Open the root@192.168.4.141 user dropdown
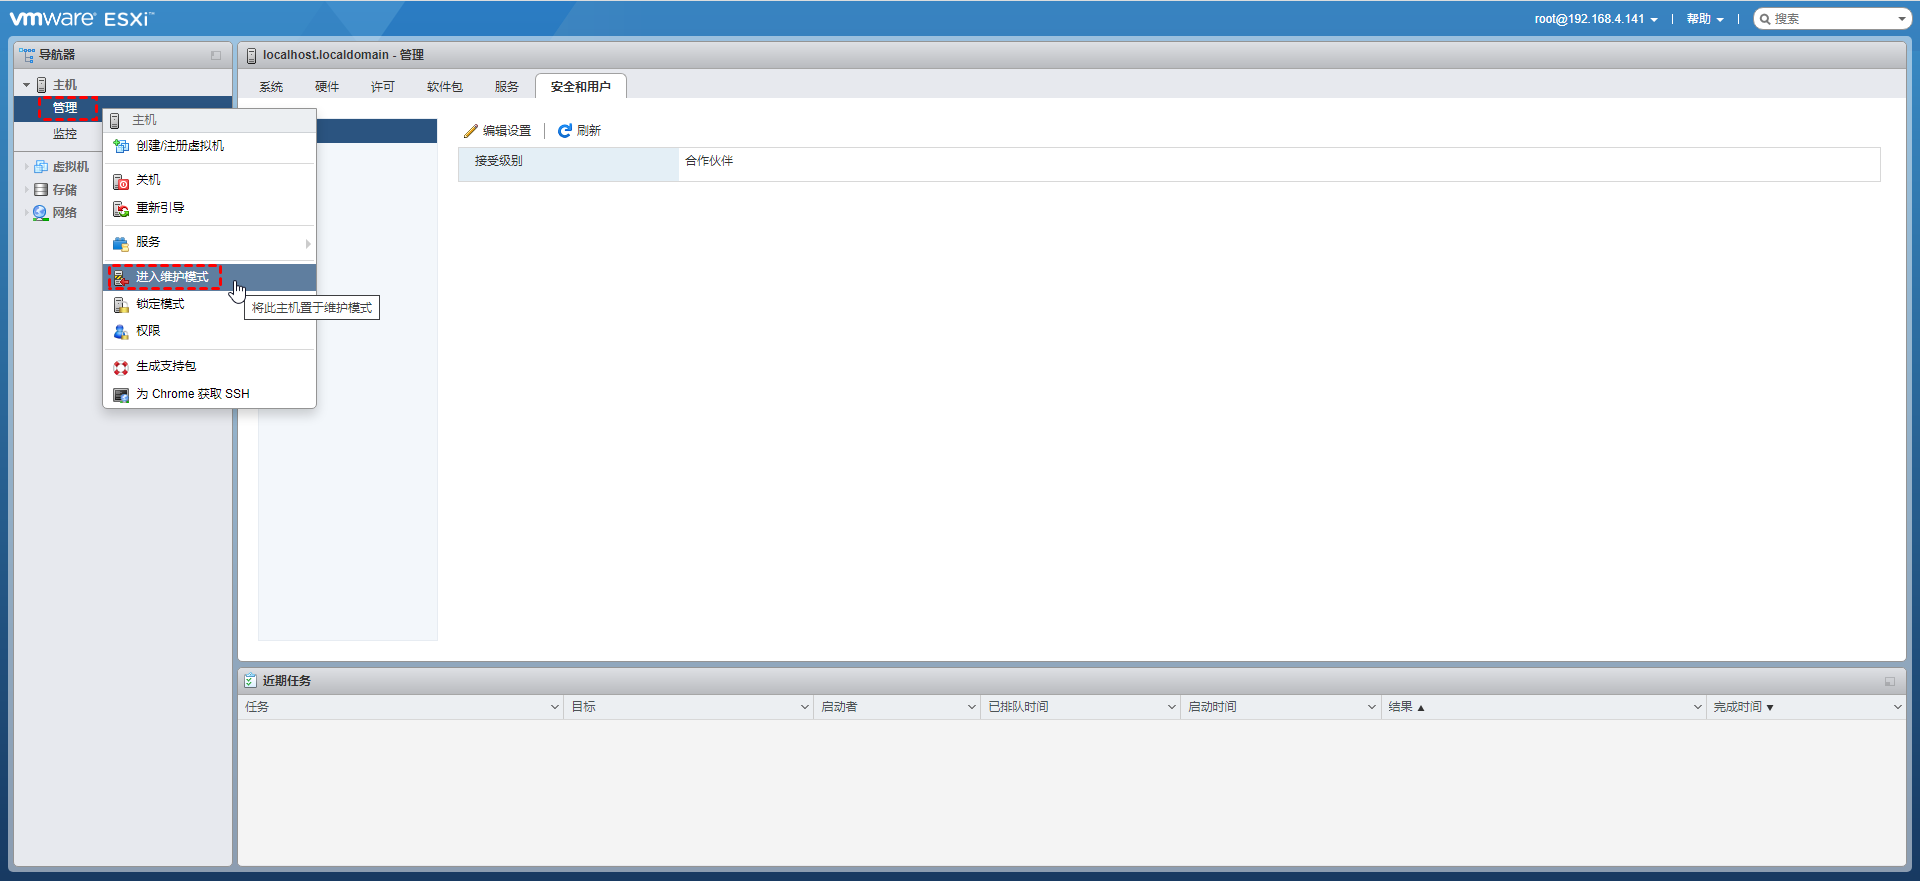Image resolution: width=1920 pixels, height=881 pixels. tap(1596, 19)
